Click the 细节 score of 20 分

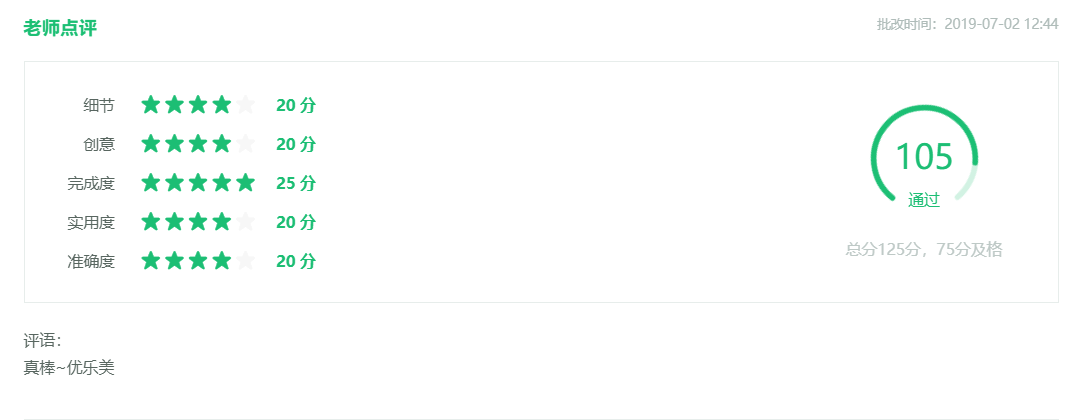tap(295, 106)
